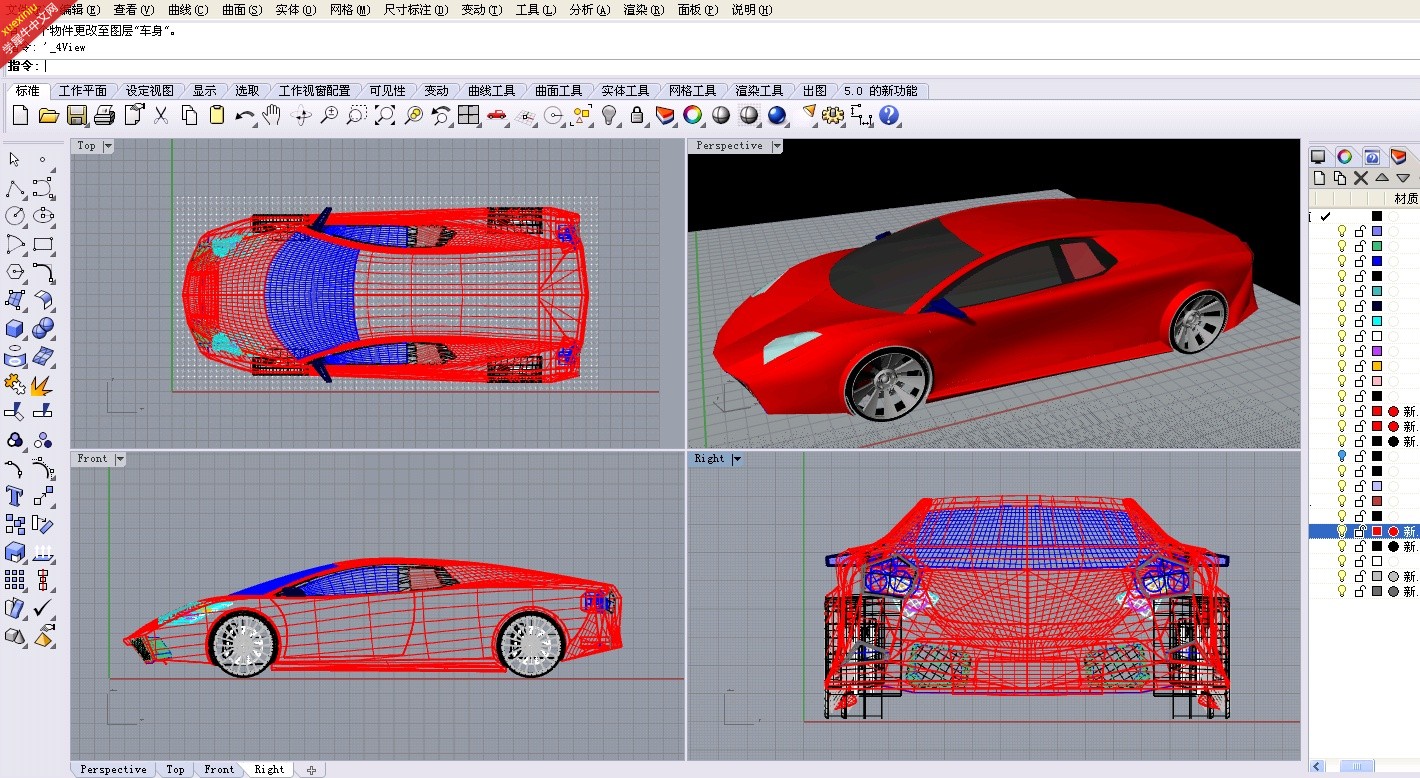Click the toolbar light bulb hide-objects icon
The width and height of the screenshot is (1420, 778).
(609, 116)
